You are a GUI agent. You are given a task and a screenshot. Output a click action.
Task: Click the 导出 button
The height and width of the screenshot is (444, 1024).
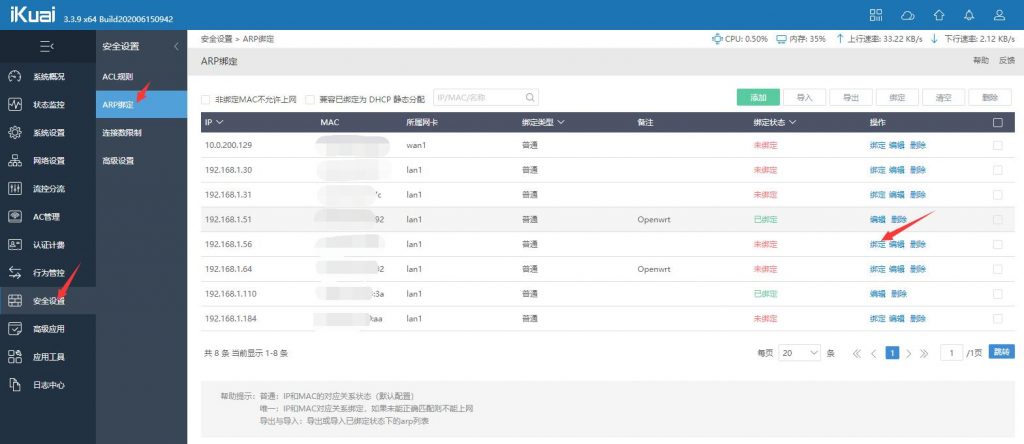pyautogui.click(x=850, y=97)
